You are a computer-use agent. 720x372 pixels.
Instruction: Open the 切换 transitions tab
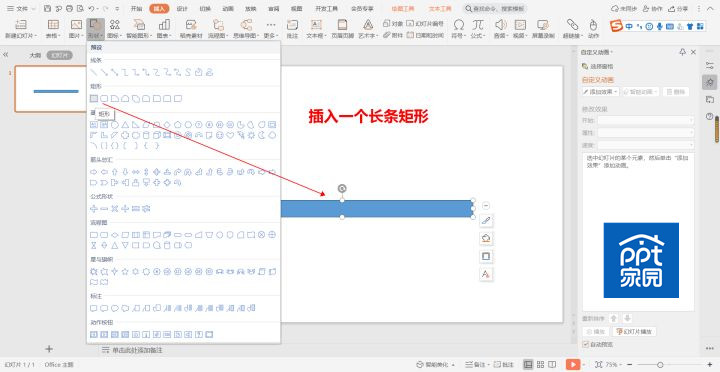(x=205, y=8)
